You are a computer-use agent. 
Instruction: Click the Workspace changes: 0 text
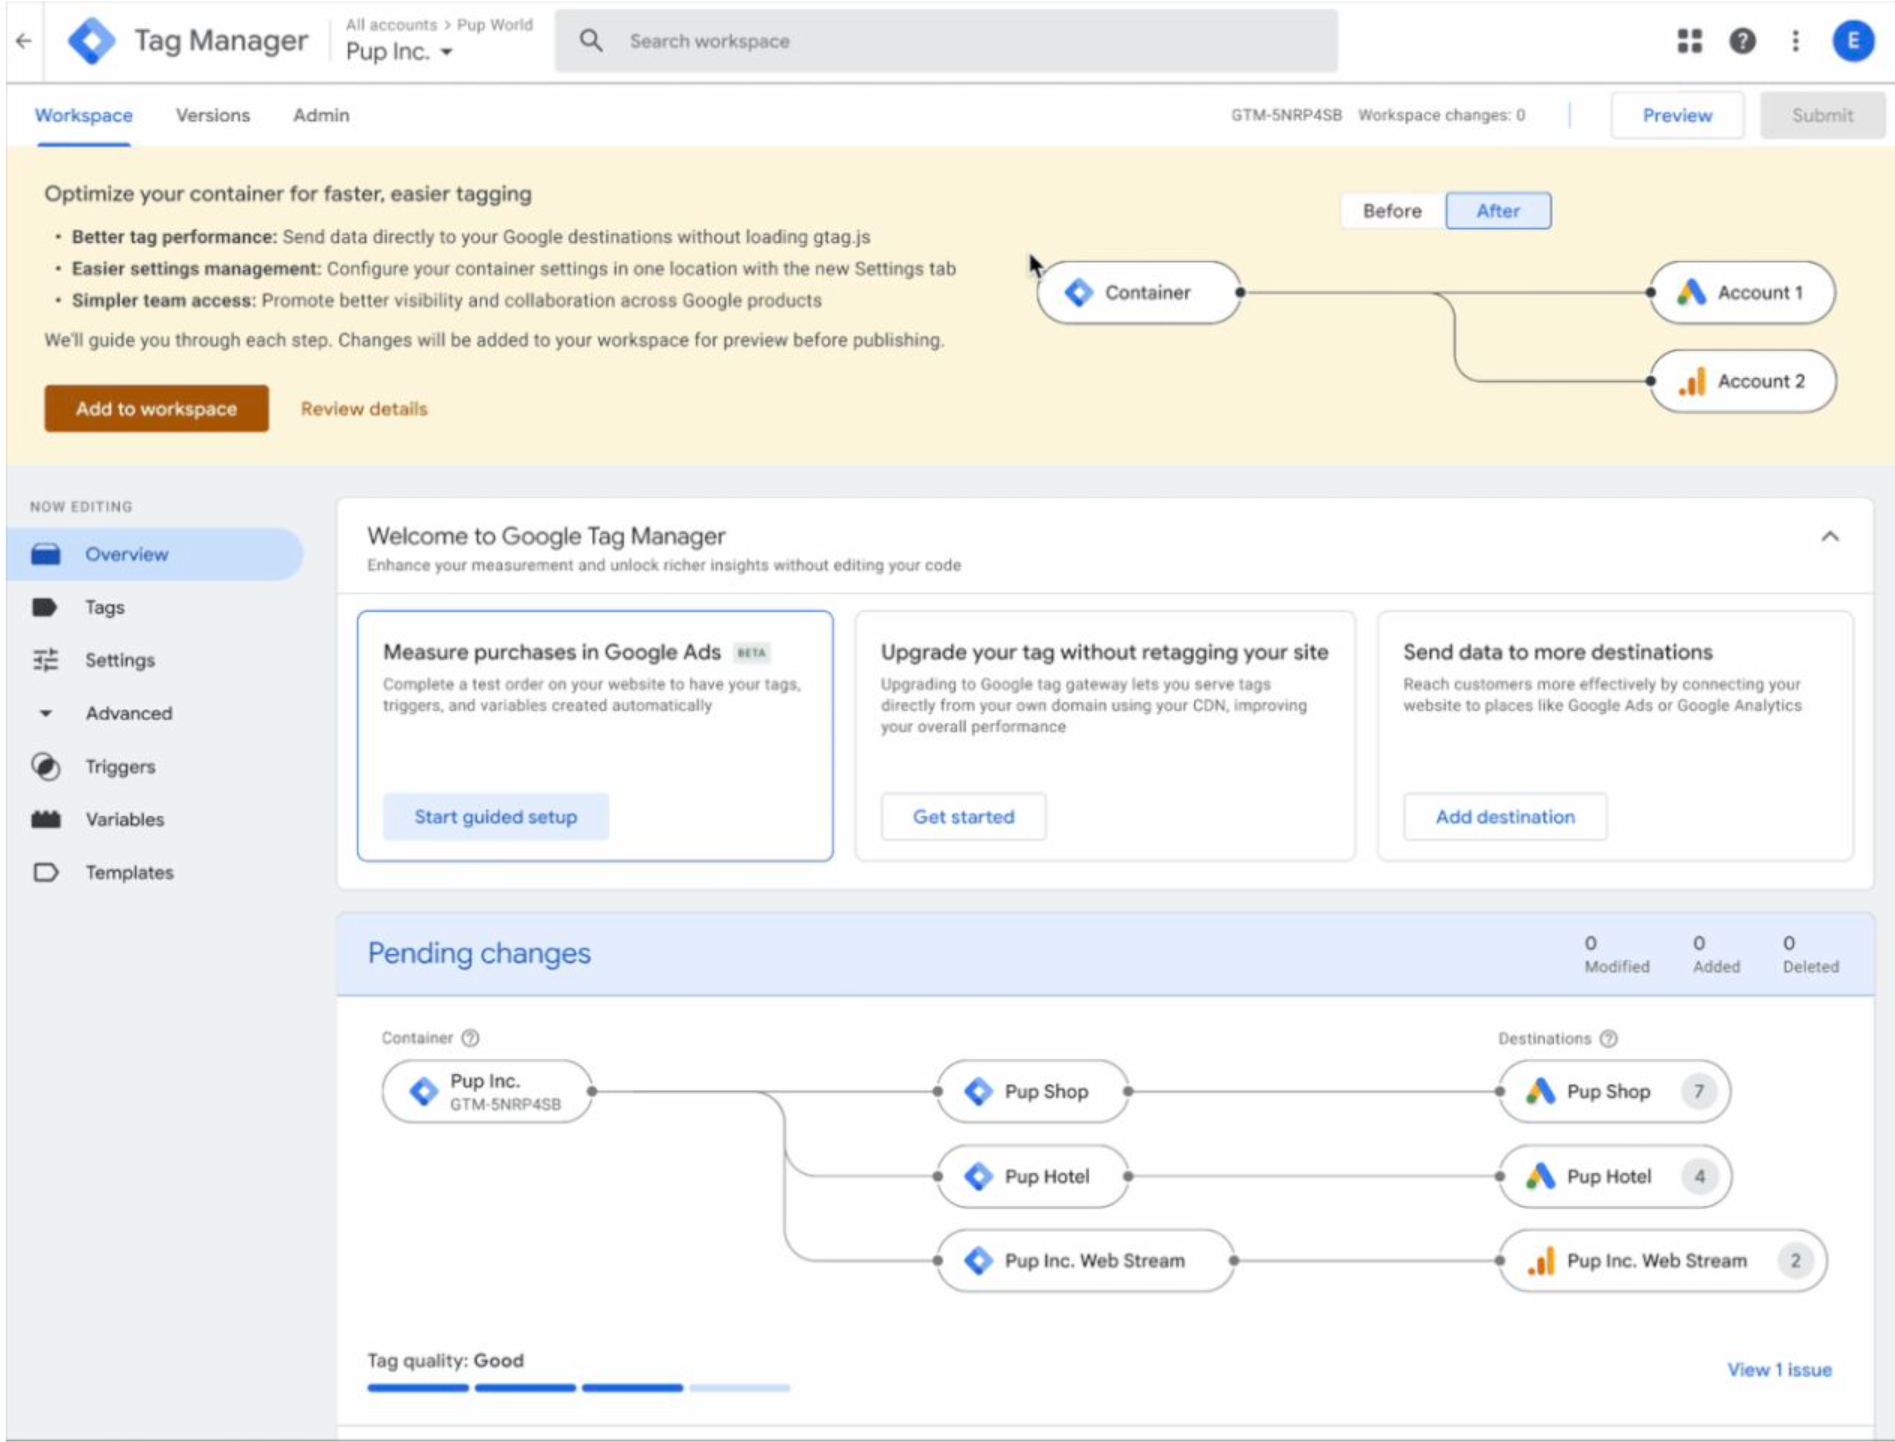point(1441,115)
